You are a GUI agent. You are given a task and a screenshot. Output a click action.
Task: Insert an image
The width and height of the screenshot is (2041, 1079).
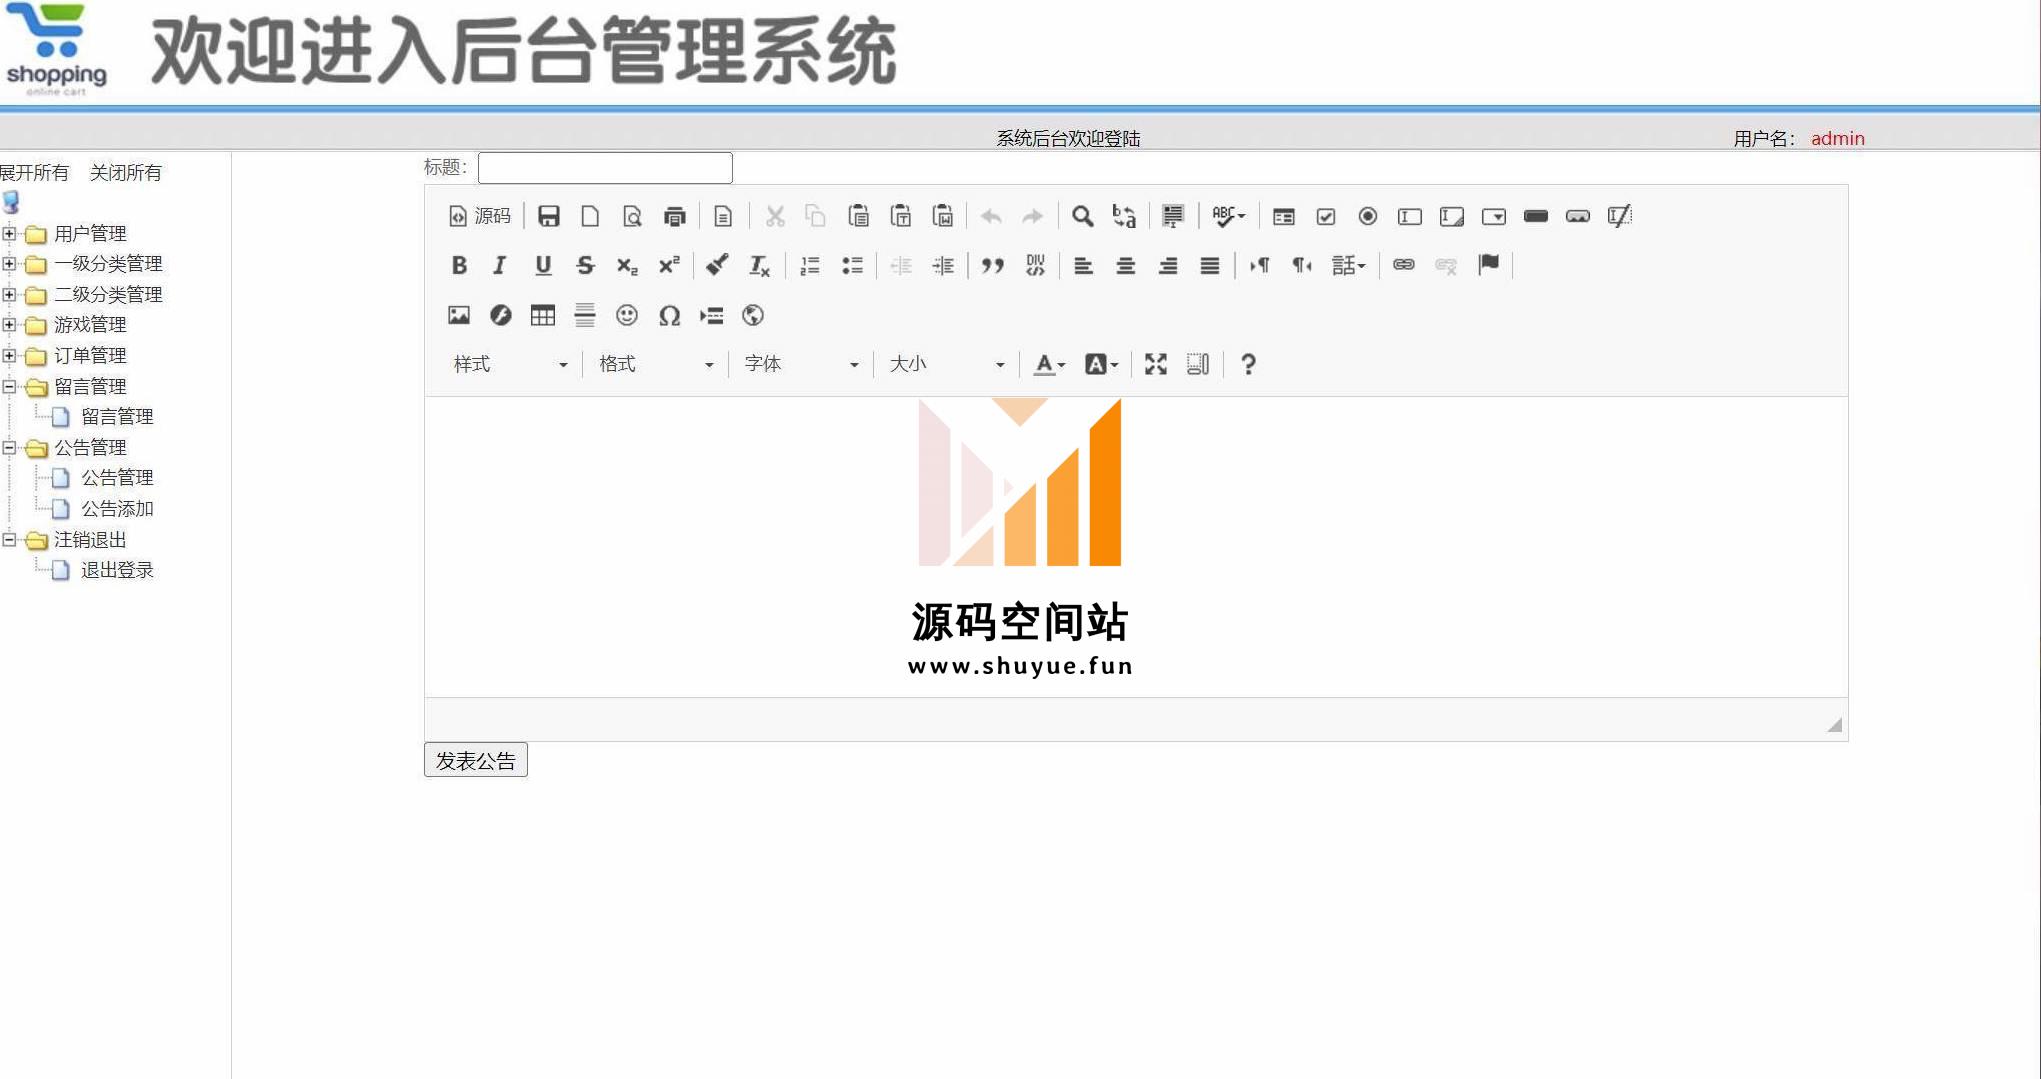(459, 315)
